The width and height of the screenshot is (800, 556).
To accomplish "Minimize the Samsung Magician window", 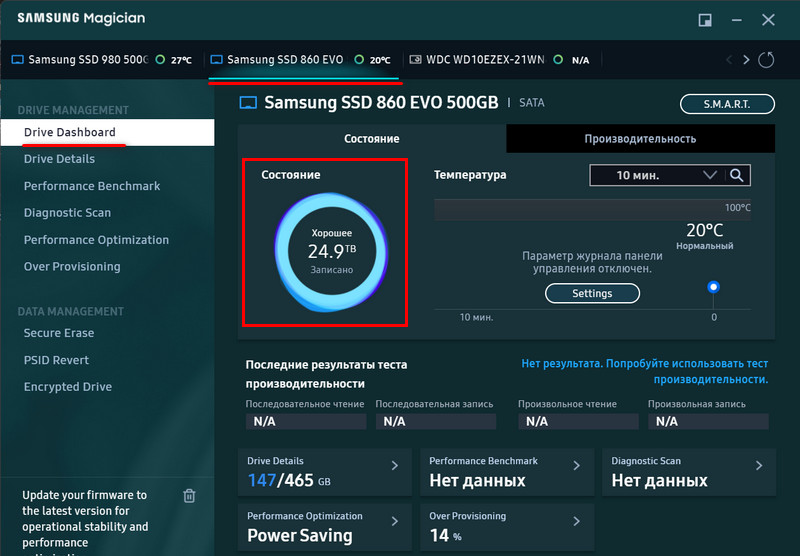I will 737,20.
